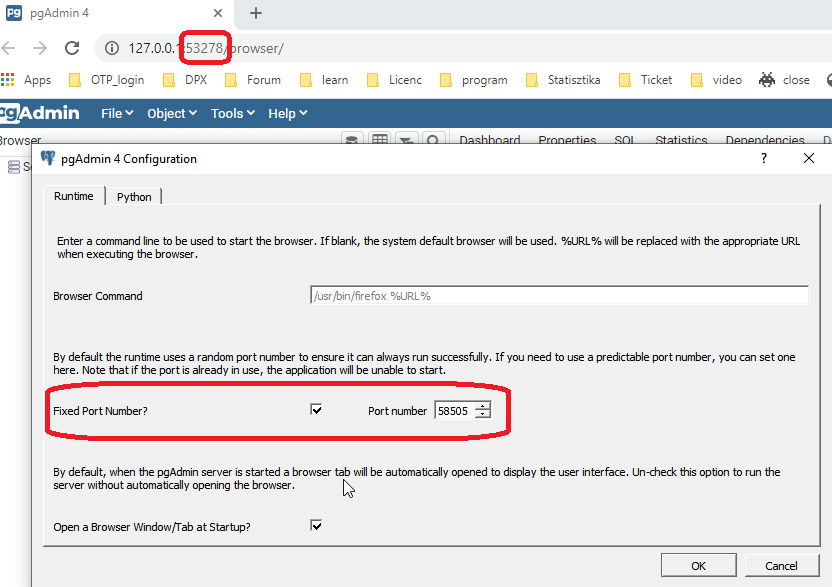This screenshot has width=832, height=587.
Task: Toggle Open a Browser Window/Tab at Startup
Action: [x=317, y=526]
